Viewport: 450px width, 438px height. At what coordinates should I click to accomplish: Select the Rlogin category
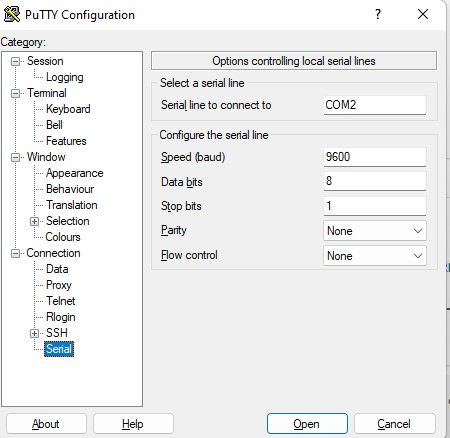click(x=61, y=317)
